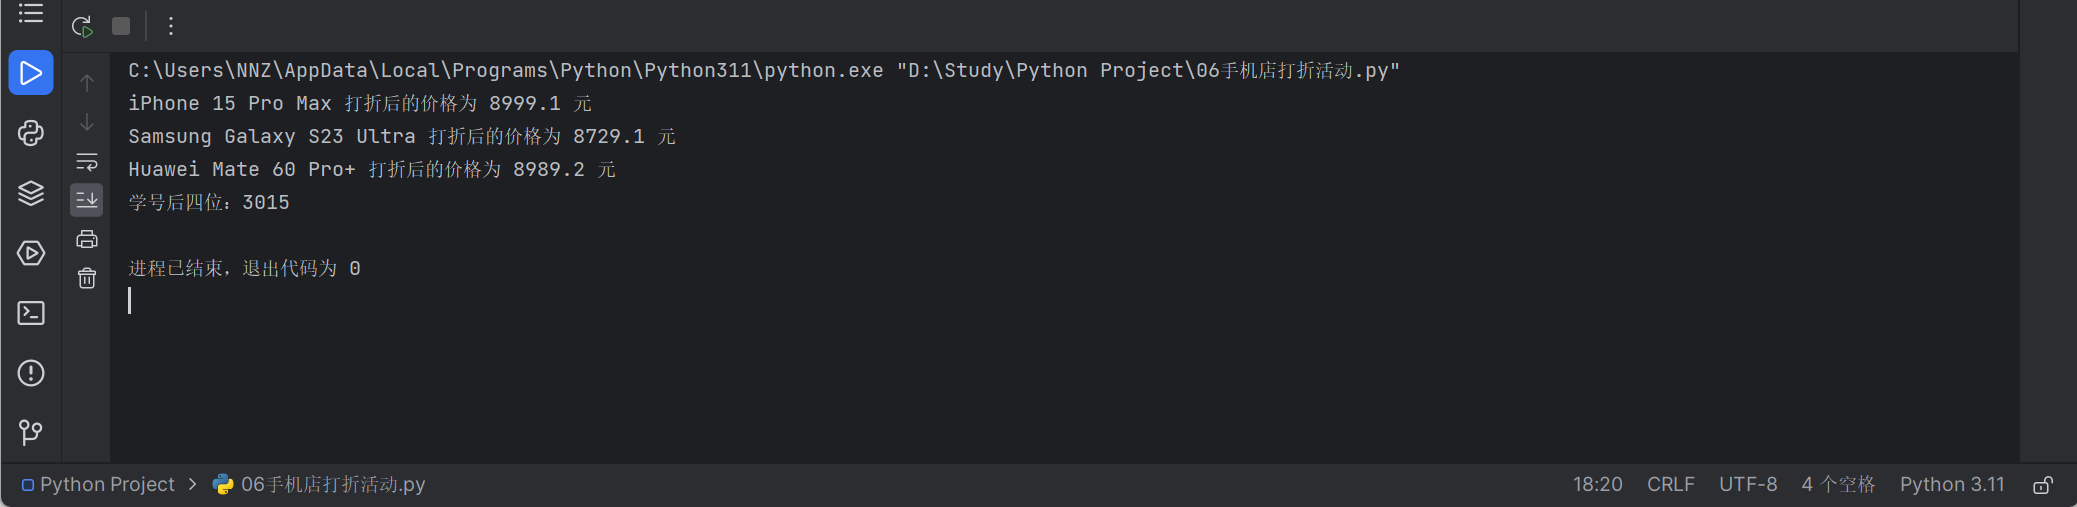
Task: Open the Run tool window icon
Action: [31, 73]
